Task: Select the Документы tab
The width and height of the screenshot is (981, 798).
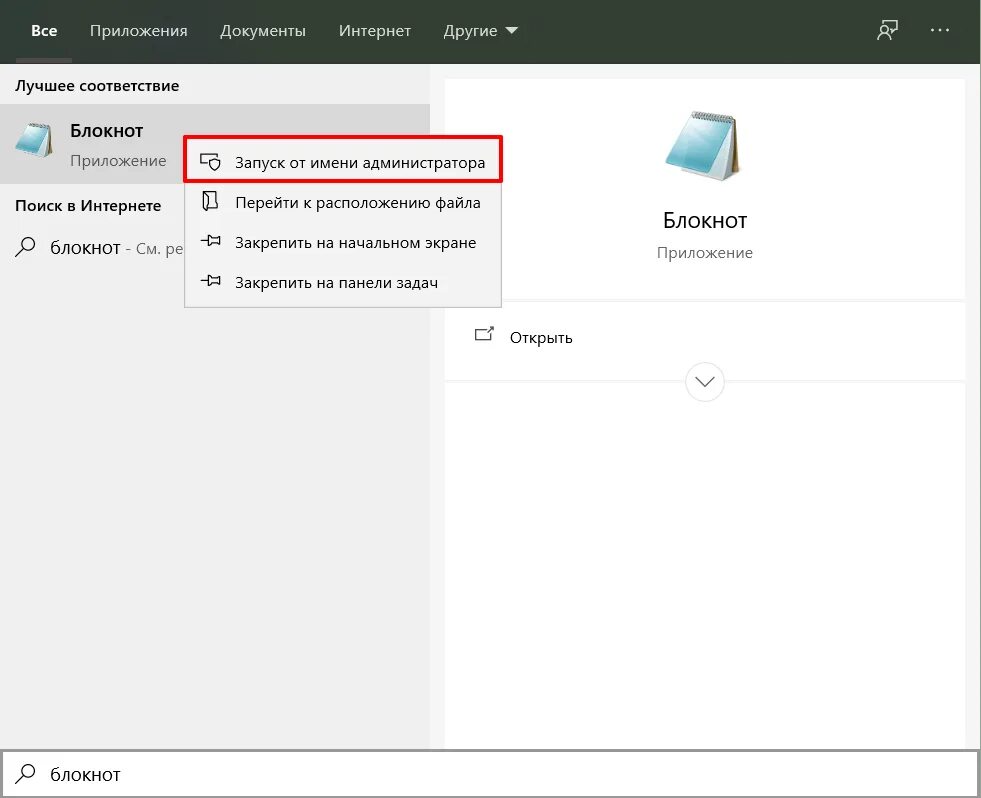Action: (263, 31)
